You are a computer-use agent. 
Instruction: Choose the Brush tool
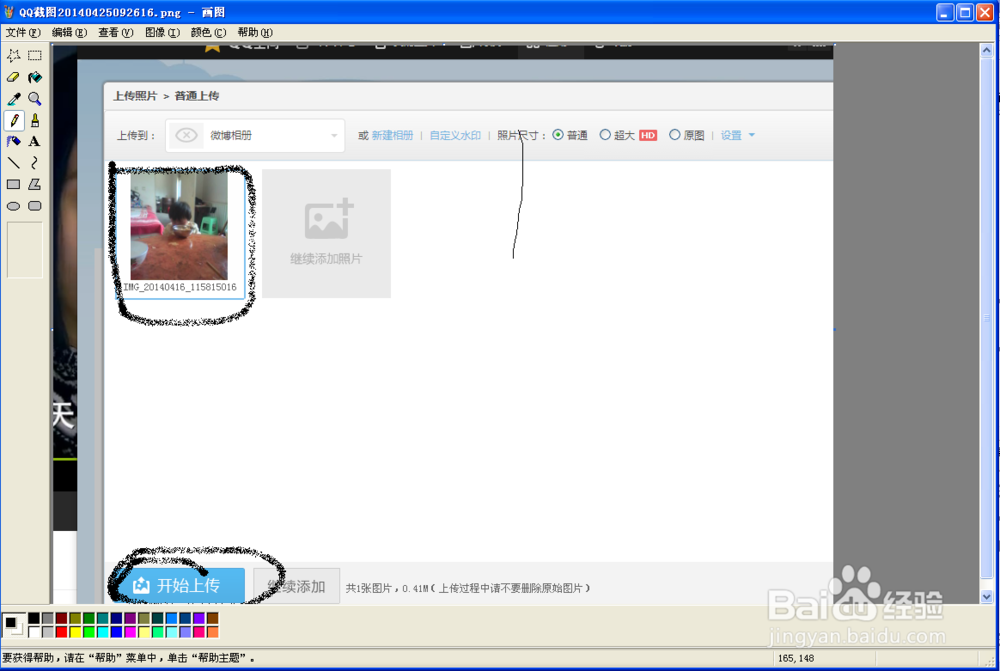[34, 120]
